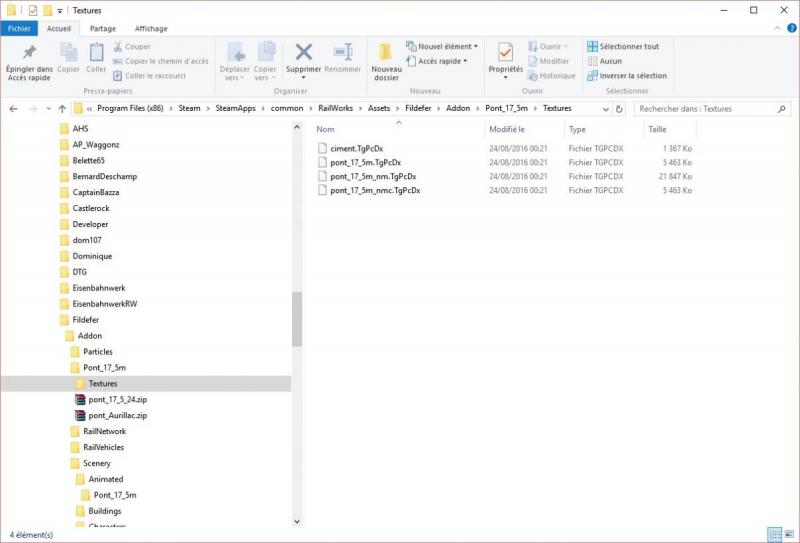Open the Nouvel élément dropdown

442,46
